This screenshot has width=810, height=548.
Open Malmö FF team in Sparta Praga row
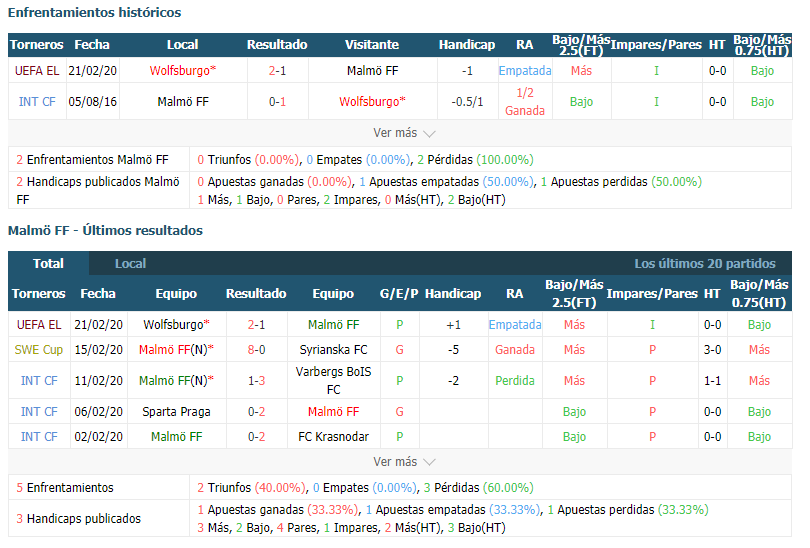tap(333, 412)
